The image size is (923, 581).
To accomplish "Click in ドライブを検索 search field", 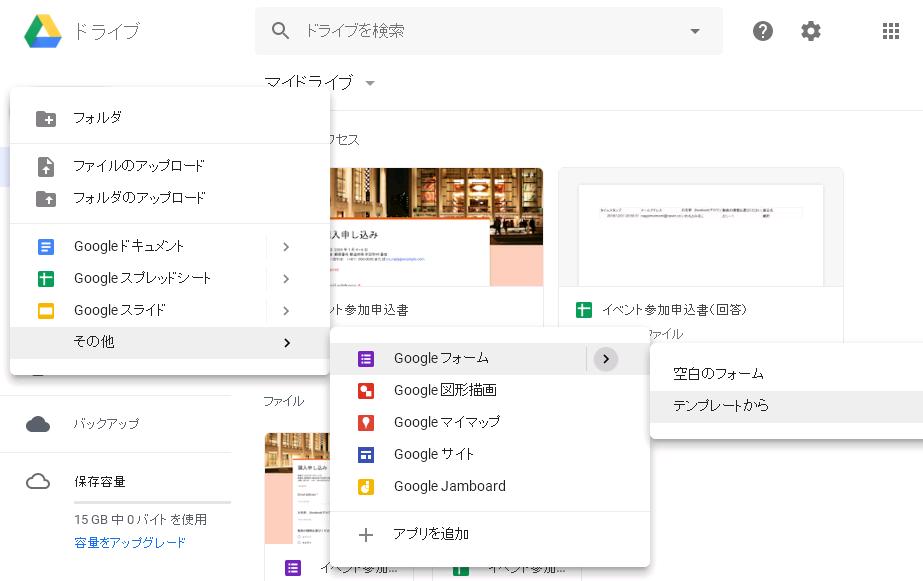I will (489, 31).
